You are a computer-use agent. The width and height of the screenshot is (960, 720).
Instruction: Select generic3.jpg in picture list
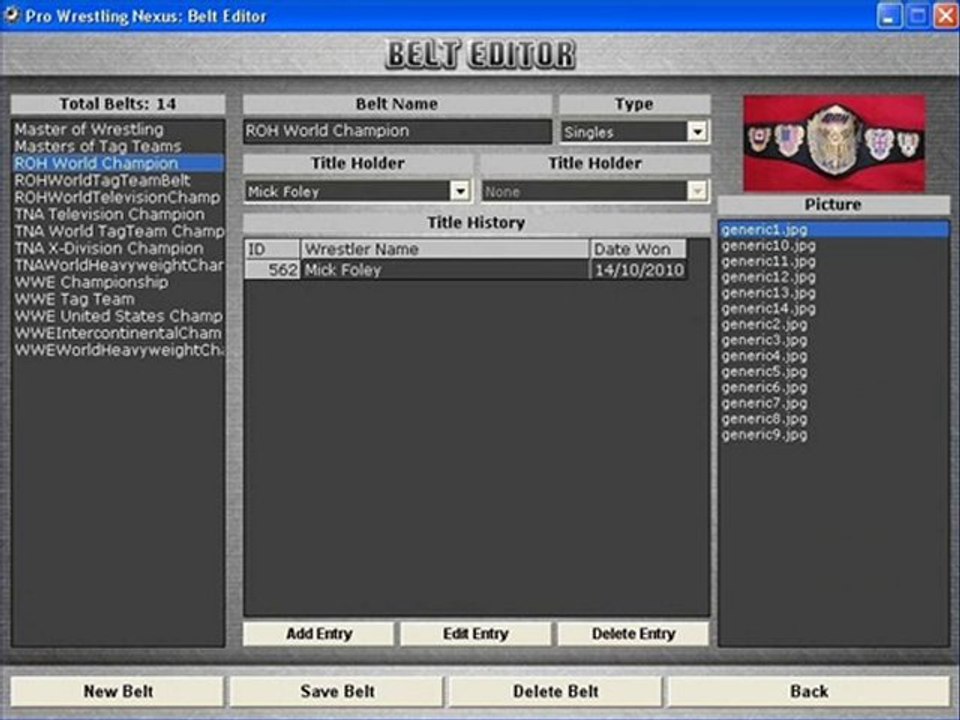pos(834,340)
